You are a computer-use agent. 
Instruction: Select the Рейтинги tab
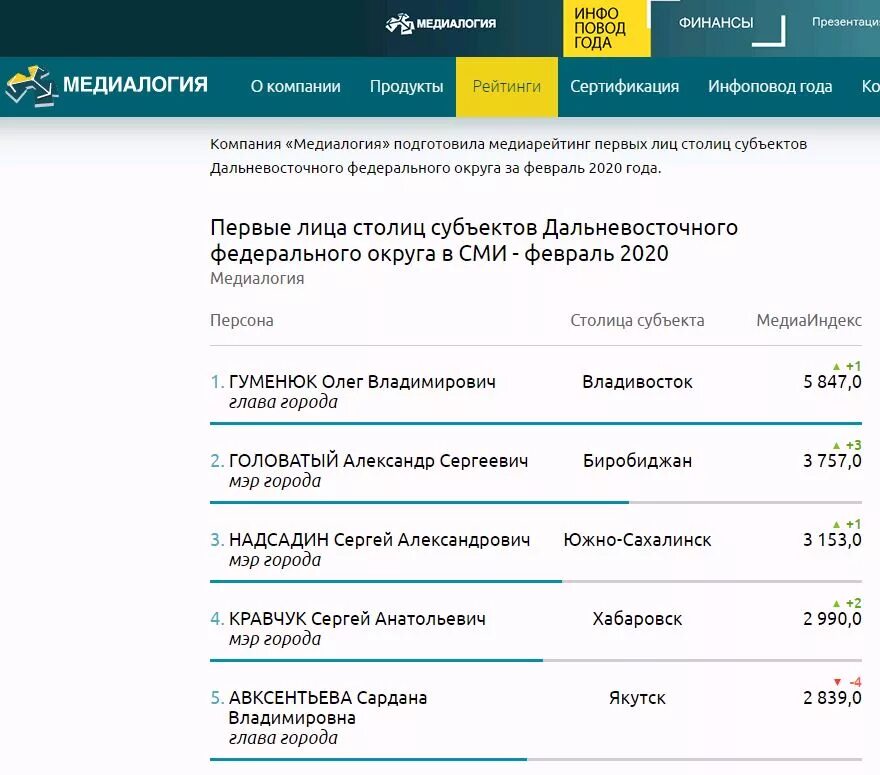coord(507,87)
